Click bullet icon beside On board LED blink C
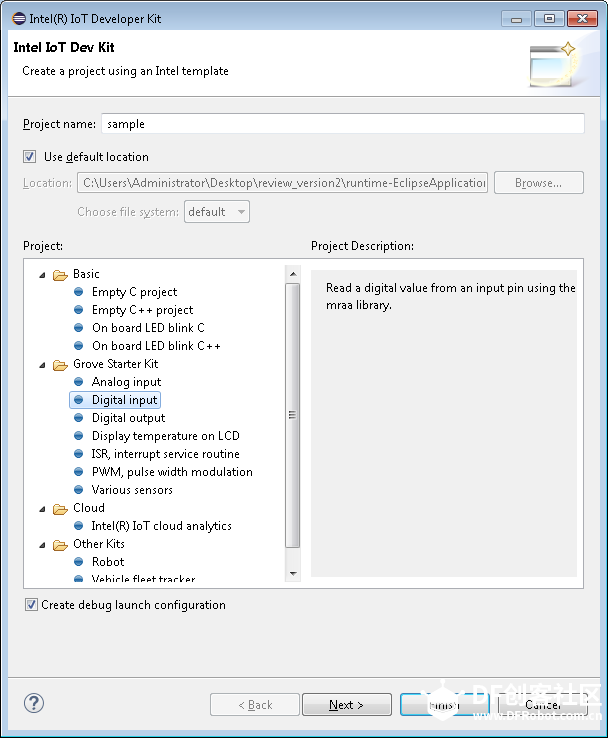 pyautogui.click(x=79, y=328)
